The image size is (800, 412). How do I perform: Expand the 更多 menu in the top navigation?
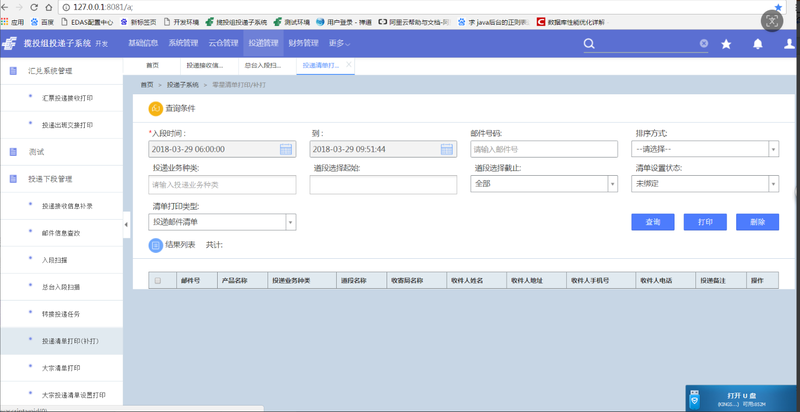339,43
